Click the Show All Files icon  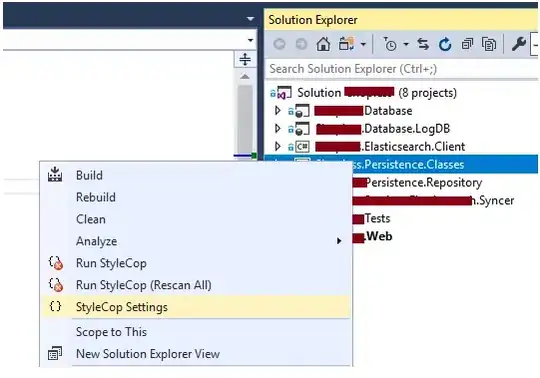[x=489, y=44]
